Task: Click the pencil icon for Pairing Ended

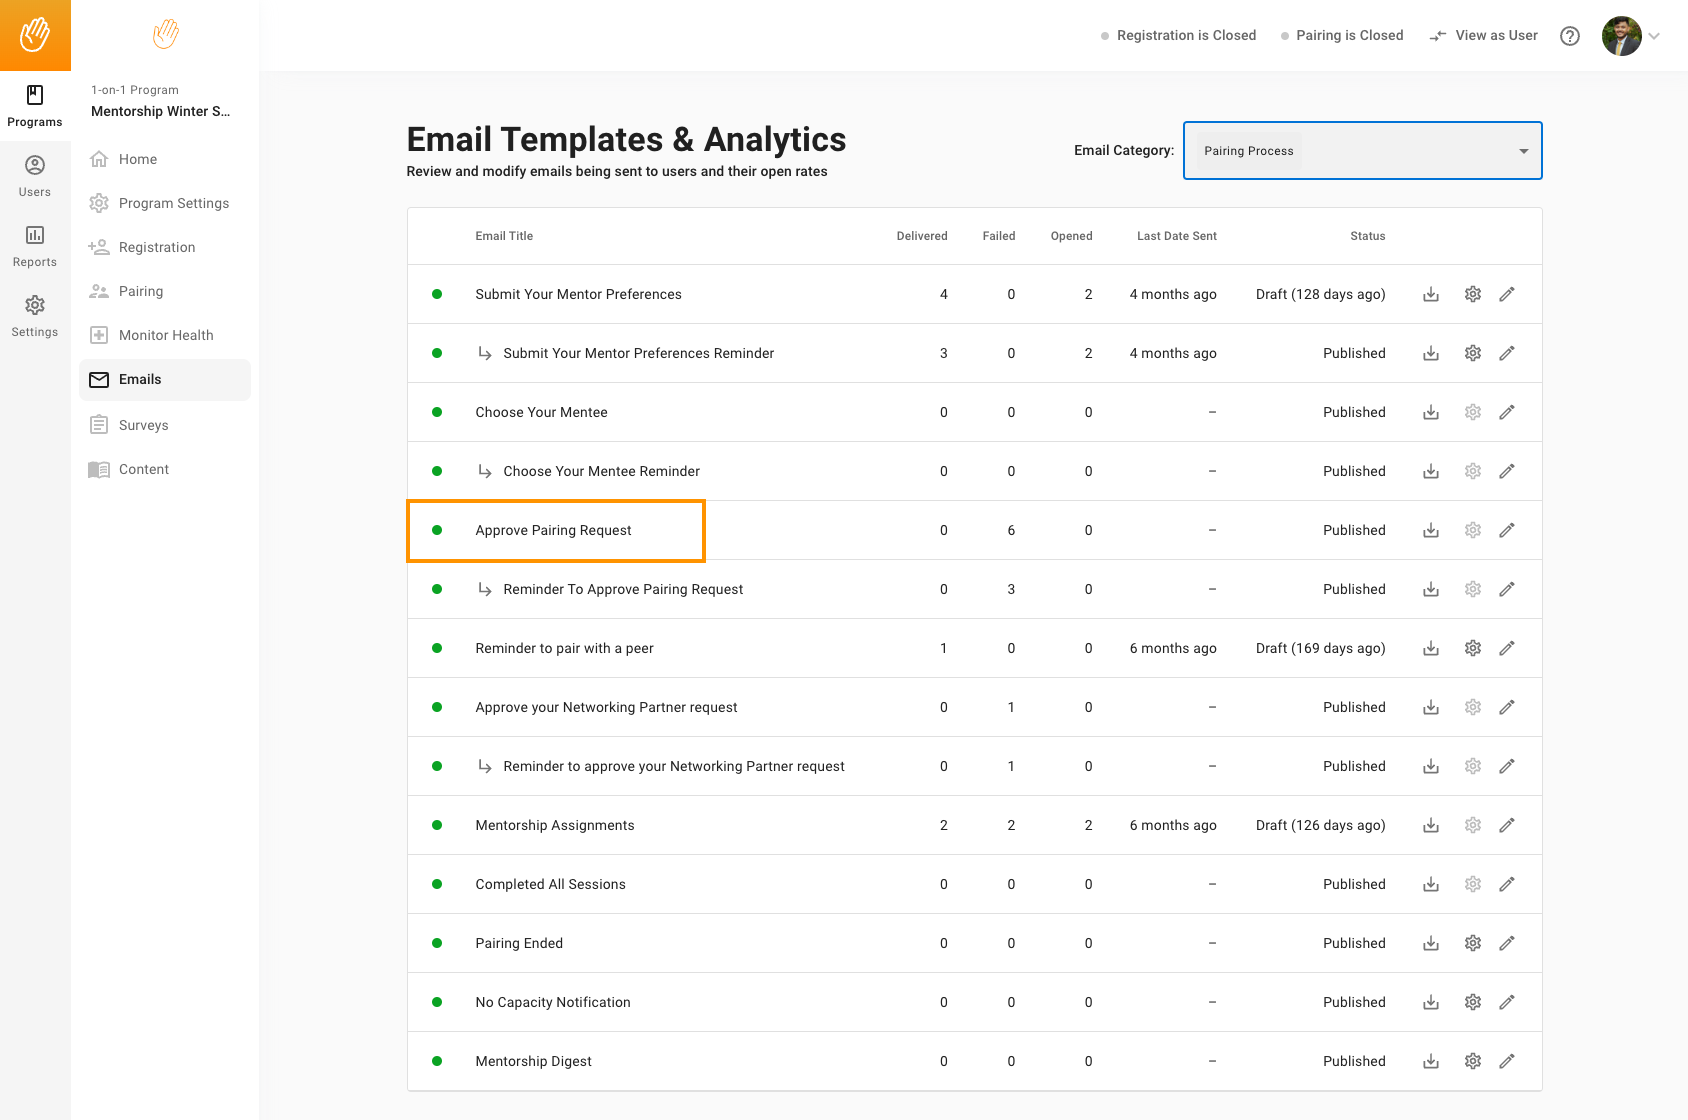Action: pos(1507,943)
